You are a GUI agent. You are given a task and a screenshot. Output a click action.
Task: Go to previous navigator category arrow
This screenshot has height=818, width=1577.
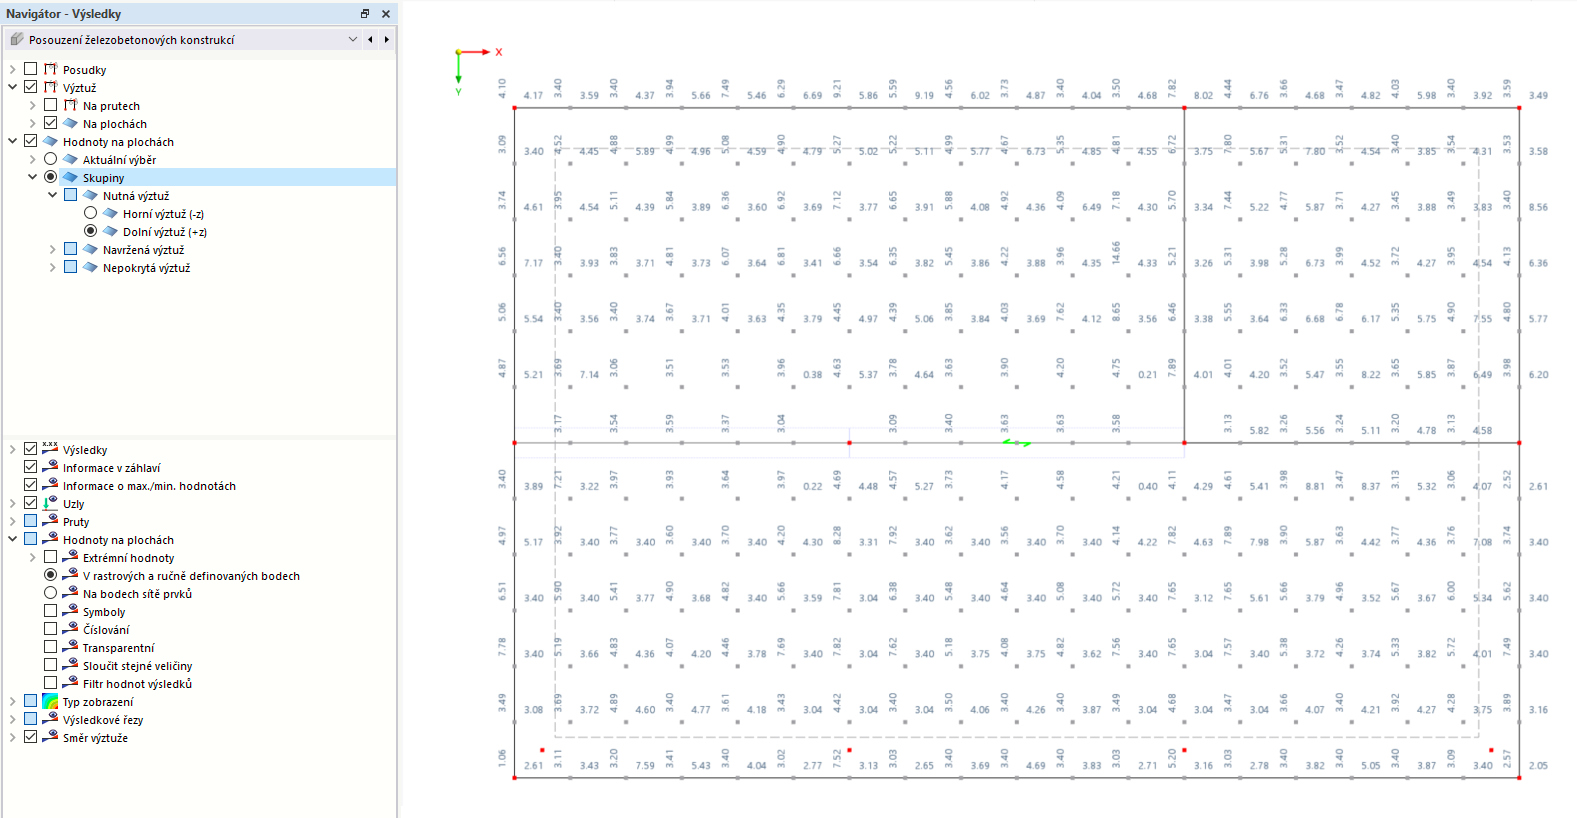370,40
